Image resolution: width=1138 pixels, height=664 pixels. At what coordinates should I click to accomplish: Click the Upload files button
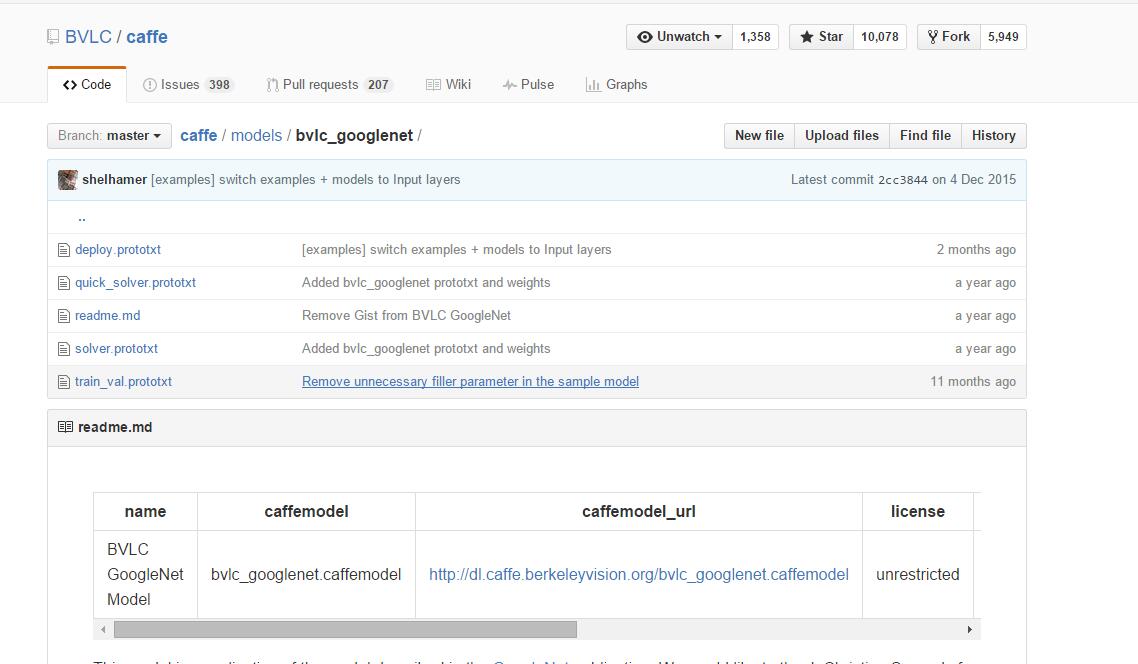841,136
